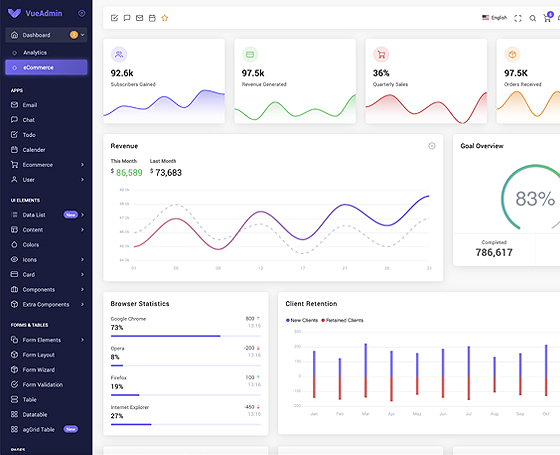The width and height of the screenshot is (560, 455).
Task: Click the Content layout icon
Action: [x=14, y=230]
